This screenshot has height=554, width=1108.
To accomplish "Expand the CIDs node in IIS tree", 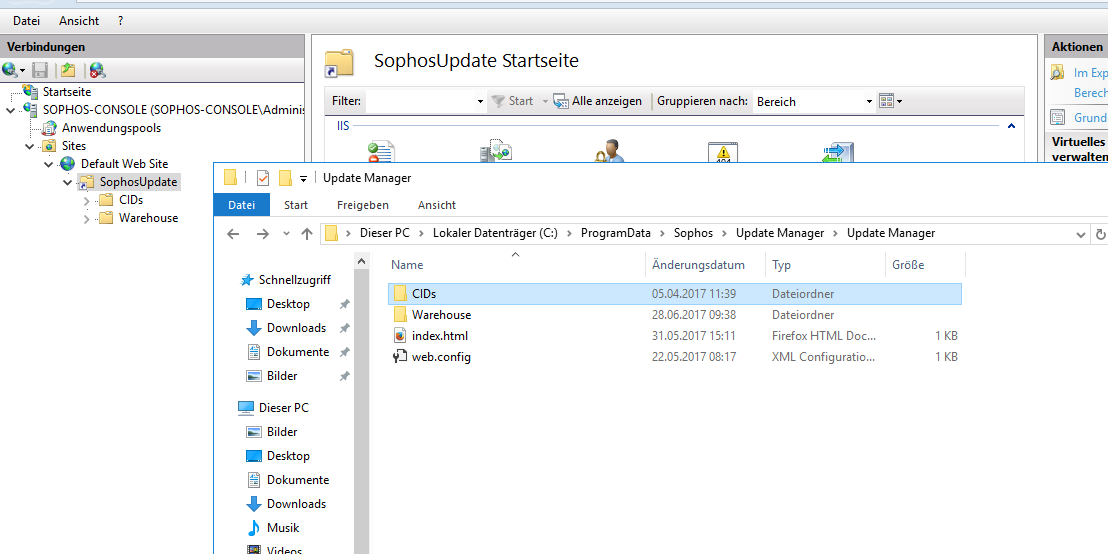I will [86, 201].
